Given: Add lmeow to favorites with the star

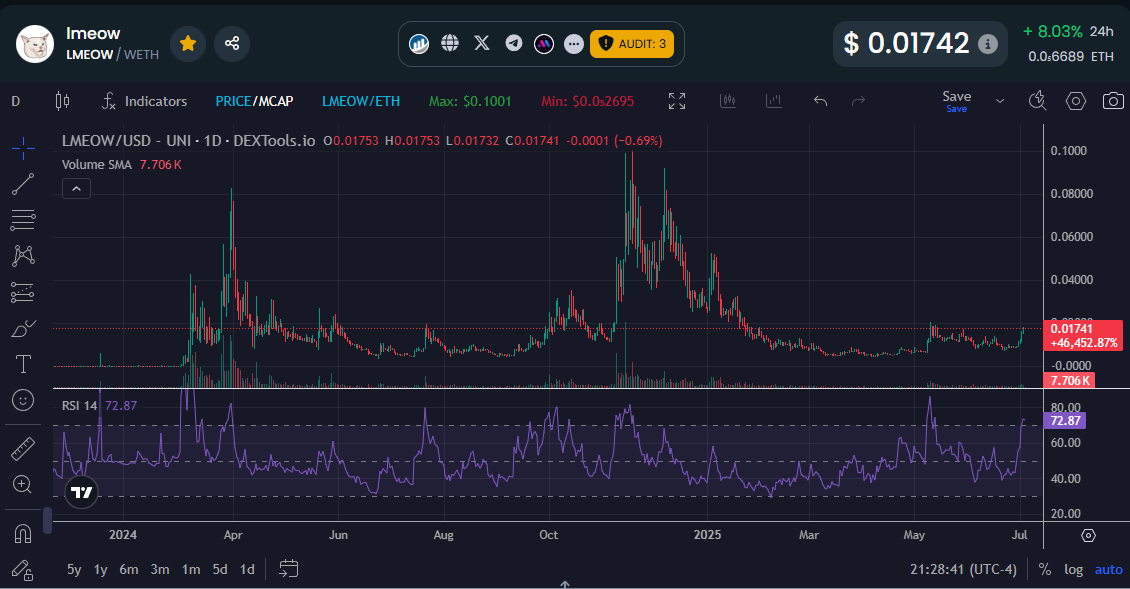Looking at the screenshot, I should point(188,43).
